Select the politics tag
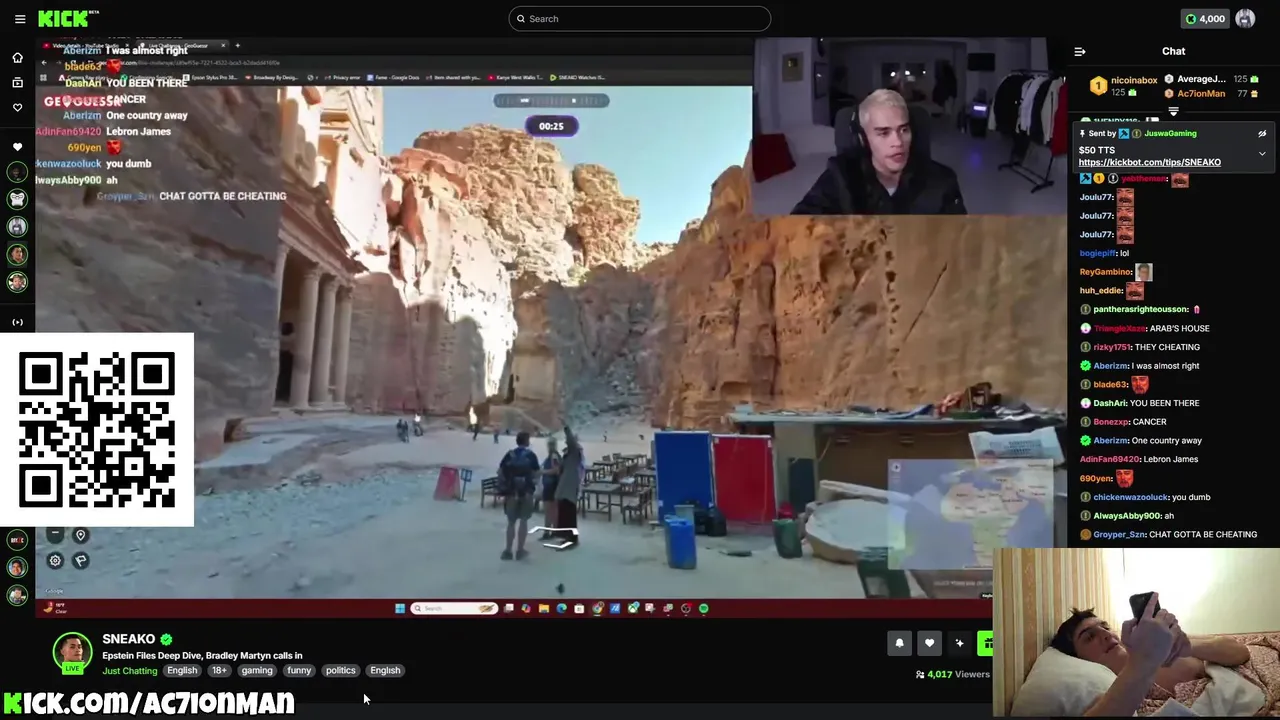 [x=340, y=670]
